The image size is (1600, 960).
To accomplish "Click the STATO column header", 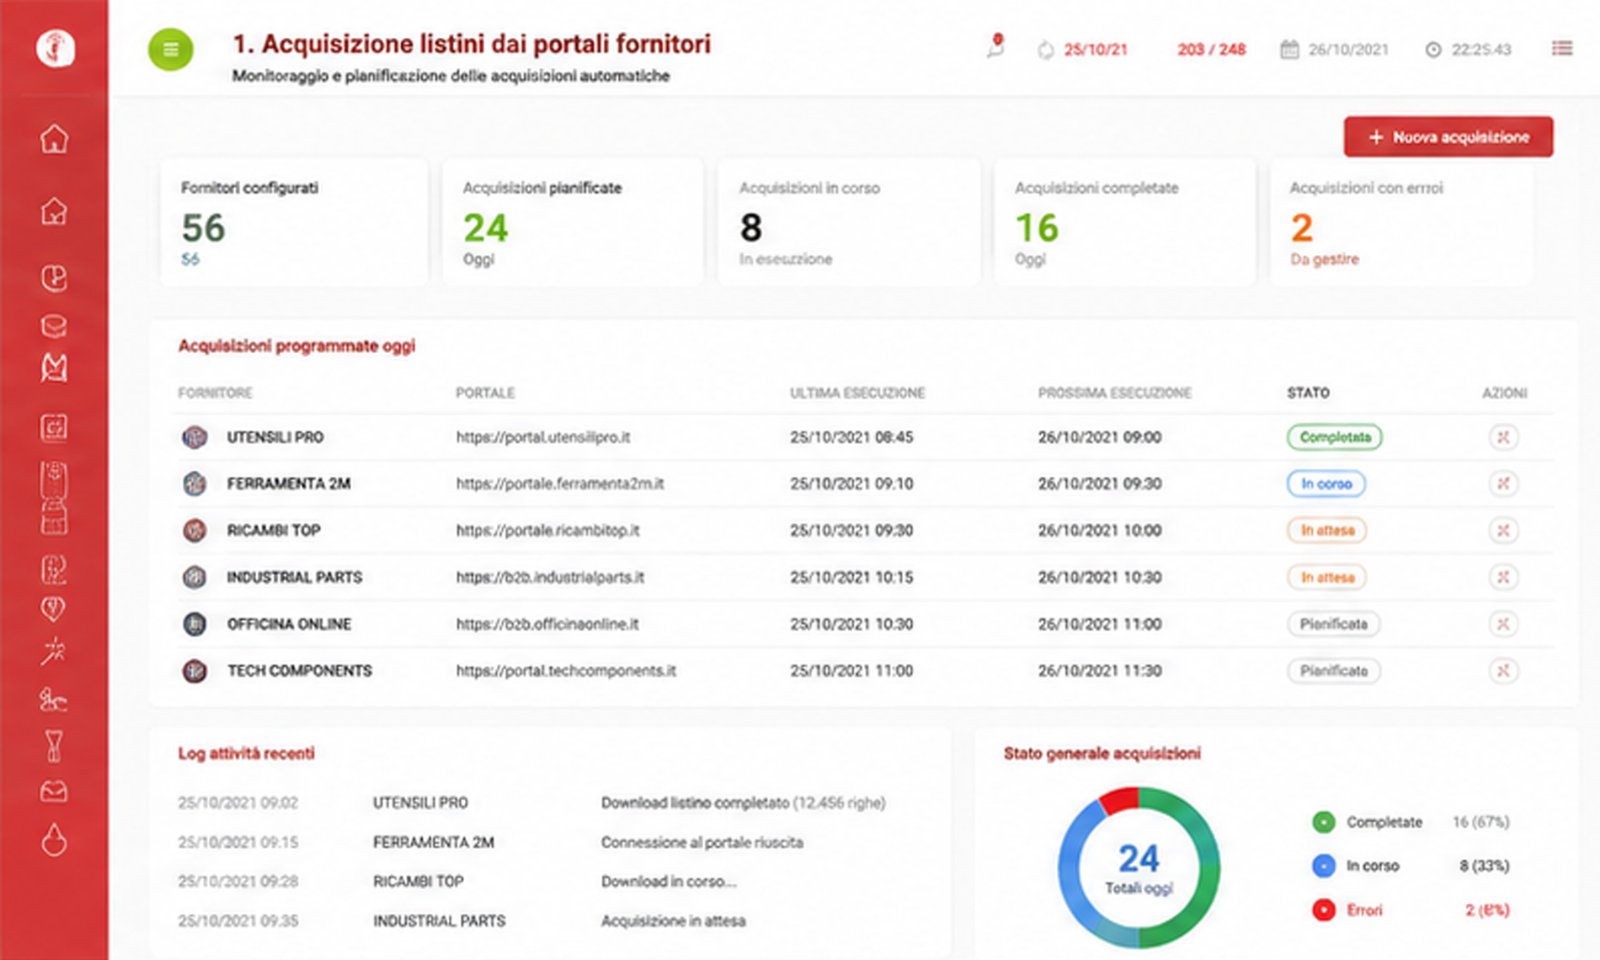I will coord(1308,393).
